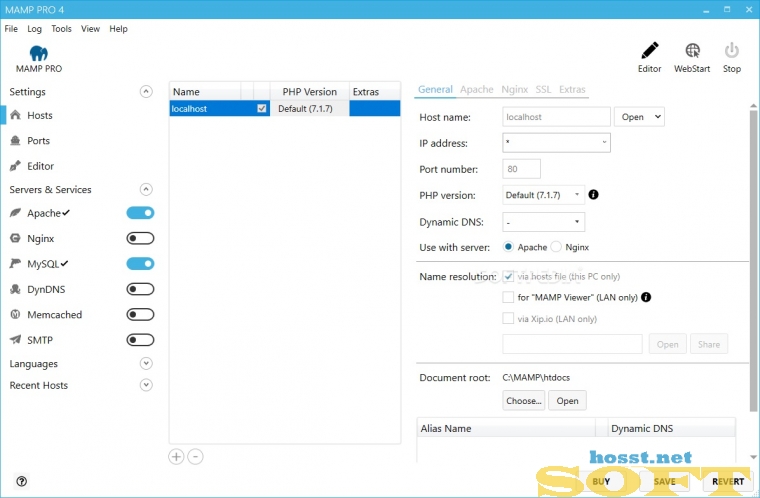This screenshot has width=760, height=498.
Task: Open the Dynamic DNS dropdown
Action: [543, 222]
